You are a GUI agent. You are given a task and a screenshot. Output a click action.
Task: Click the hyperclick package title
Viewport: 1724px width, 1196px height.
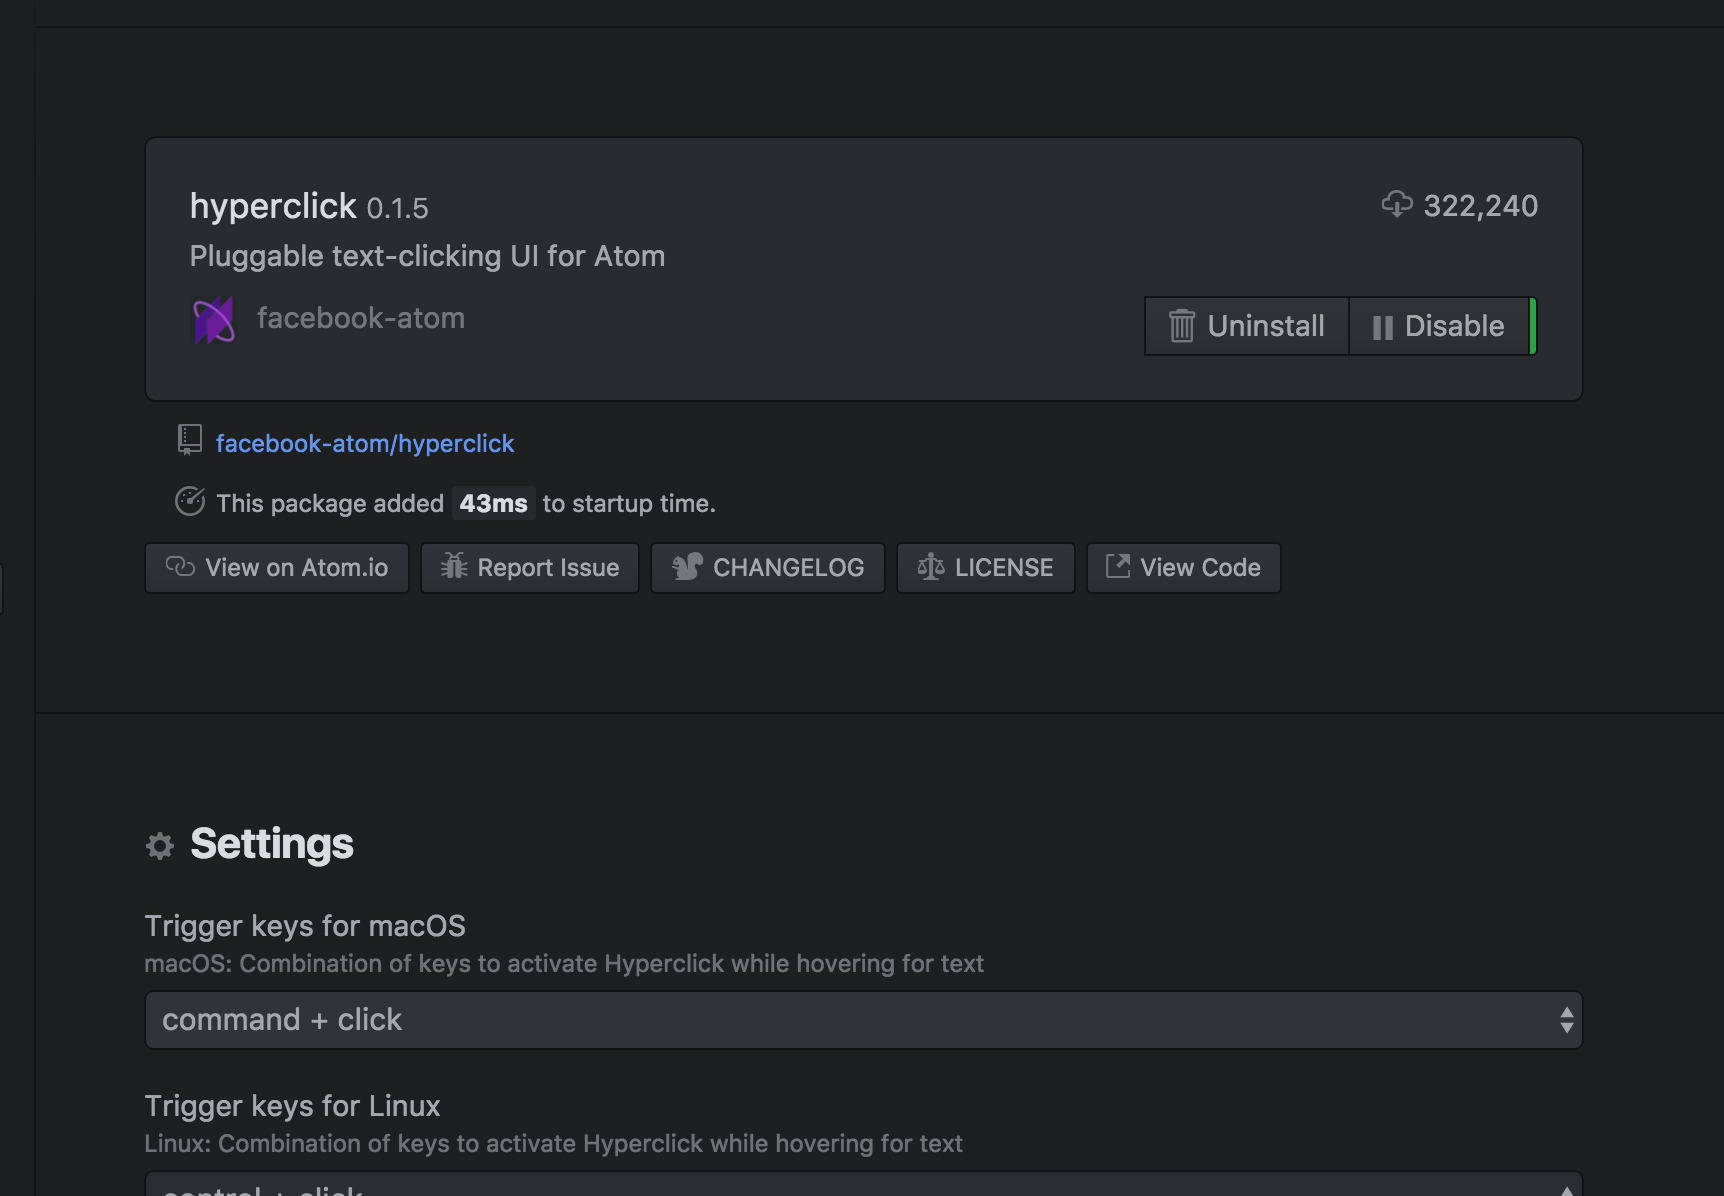[273, 206]
